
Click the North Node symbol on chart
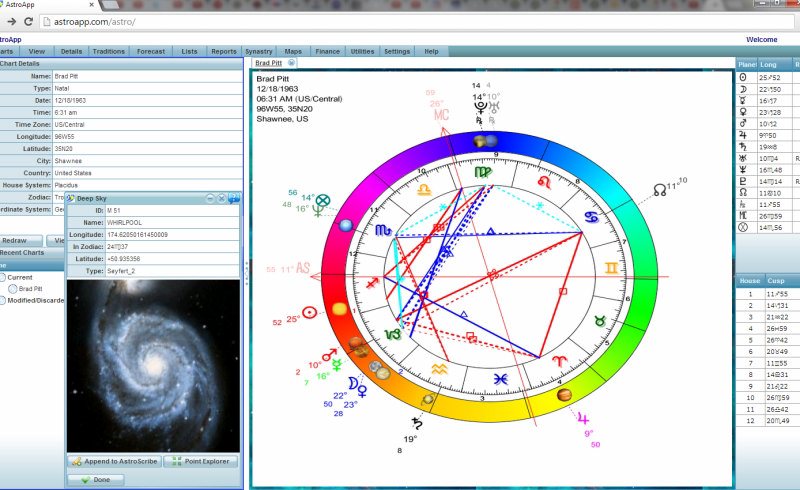tap(659, 187)
